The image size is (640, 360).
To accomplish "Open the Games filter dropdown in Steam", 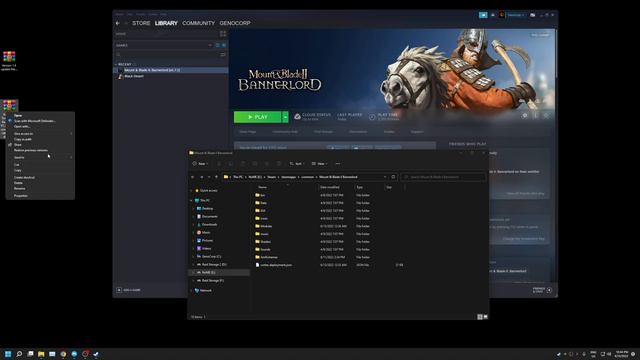I will click(x=210, y=45).
